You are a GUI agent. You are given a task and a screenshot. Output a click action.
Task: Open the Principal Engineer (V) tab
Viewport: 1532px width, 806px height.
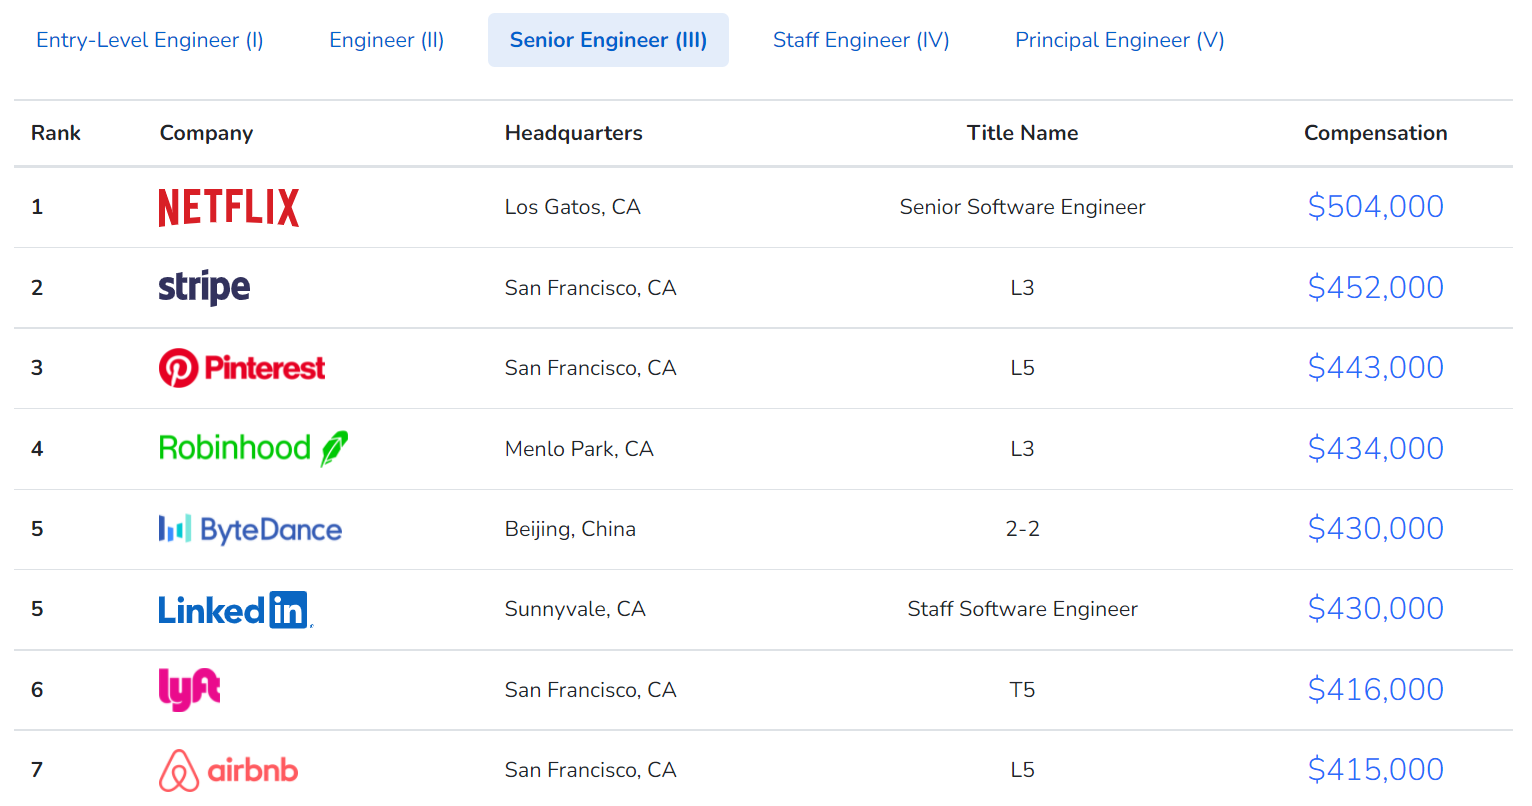[1120, 40]
